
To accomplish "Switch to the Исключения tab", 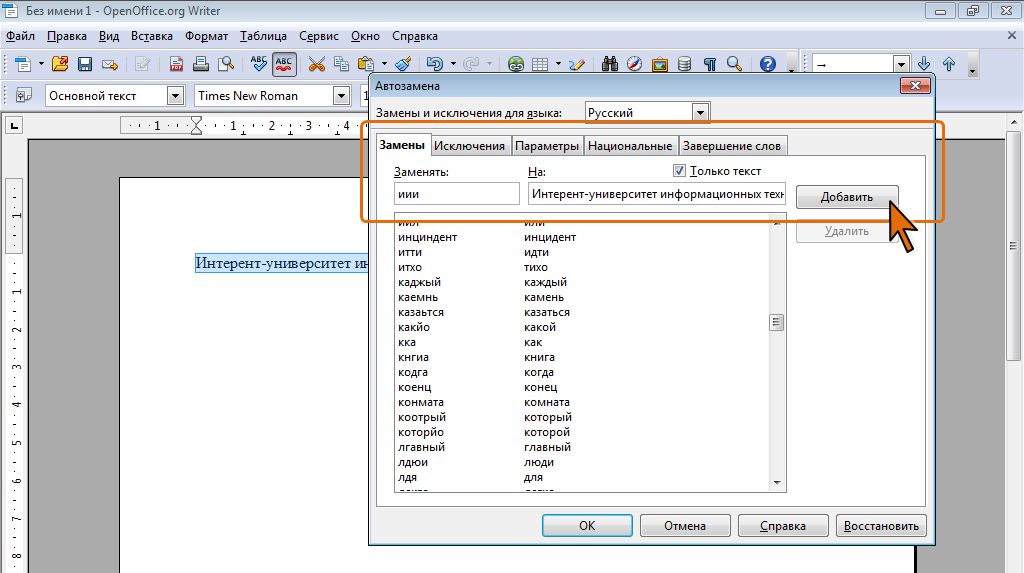I will pos(470,146).
